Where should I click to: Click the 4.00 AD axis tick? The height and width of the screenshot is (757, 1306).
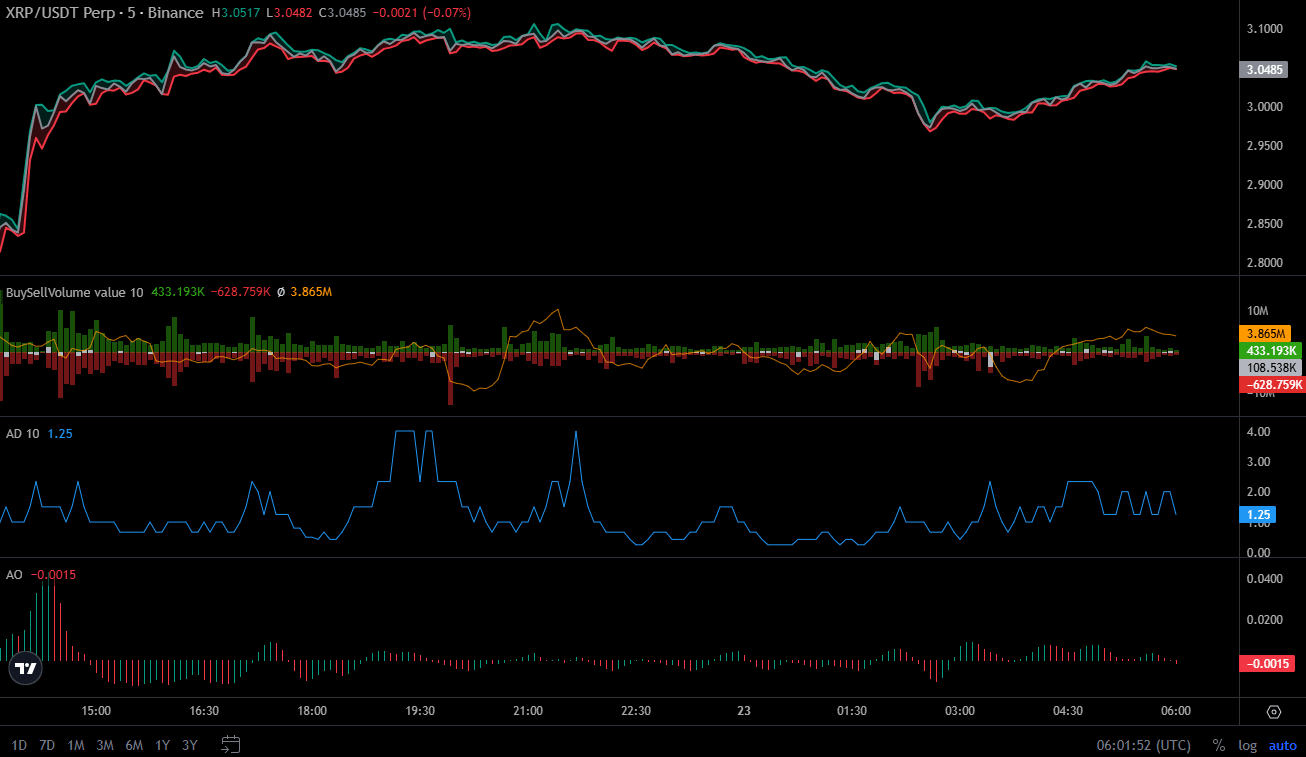1258,432
